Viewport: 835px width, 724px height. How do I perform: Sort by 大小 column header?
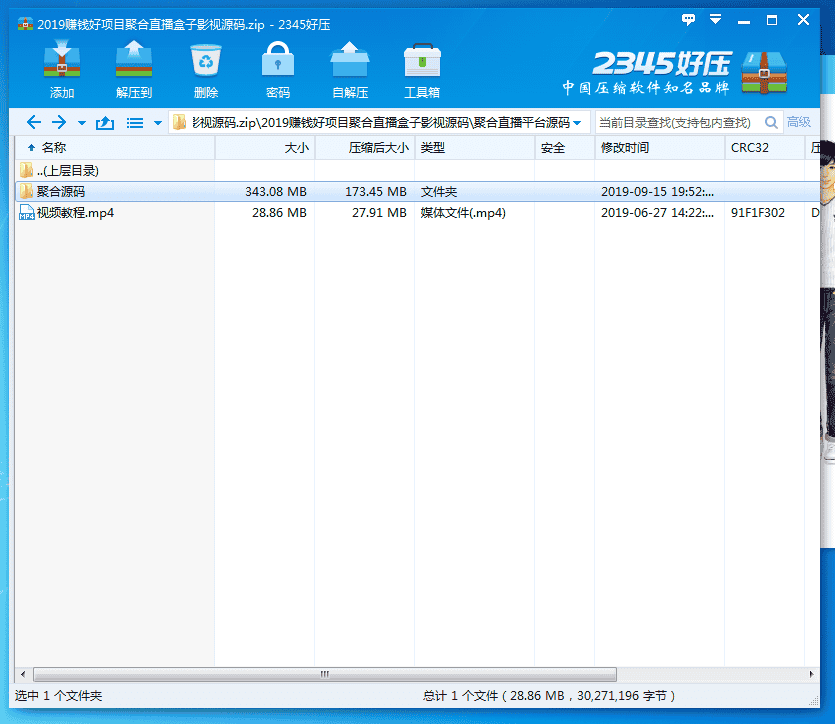click(265, 147)
